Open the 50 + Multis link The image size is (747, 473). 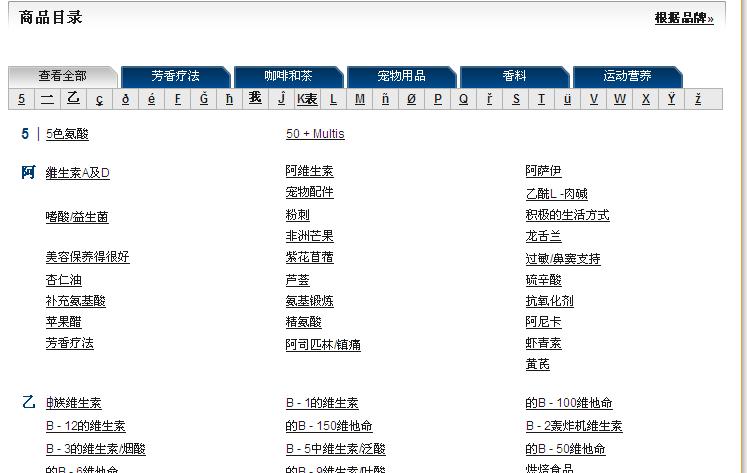click(315, 134)
